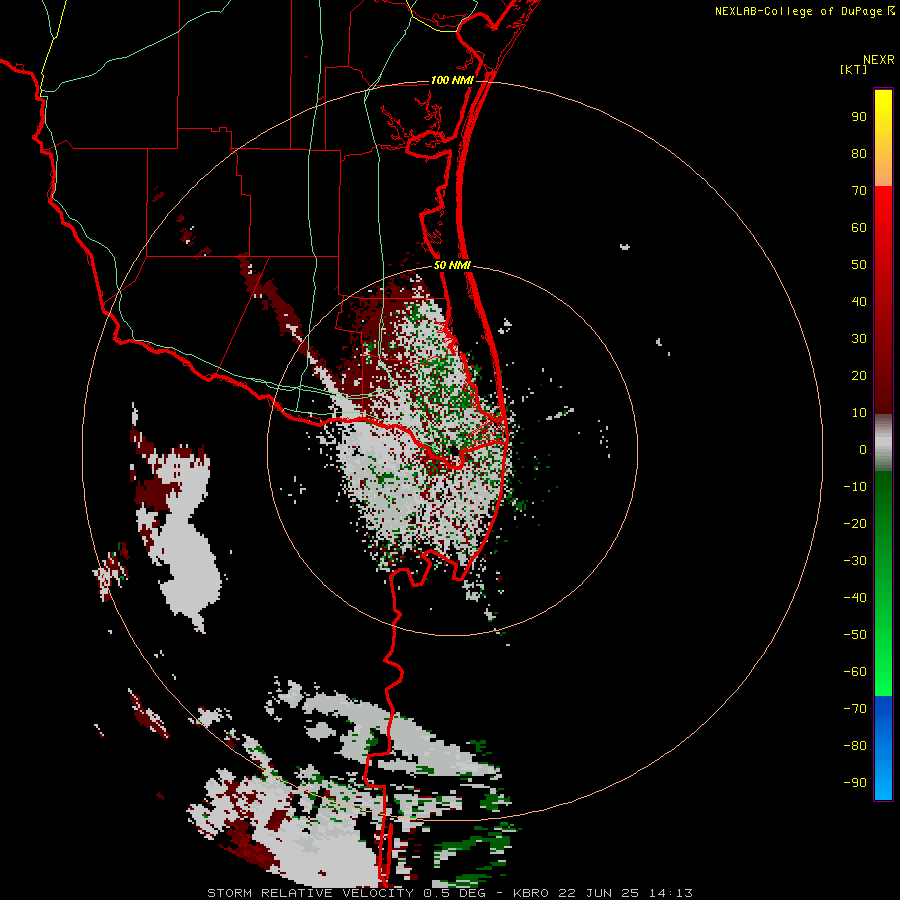Click the 10 value on the velocity scale
The width and height of the screenshot is (900, 900).
pos(859,413)
